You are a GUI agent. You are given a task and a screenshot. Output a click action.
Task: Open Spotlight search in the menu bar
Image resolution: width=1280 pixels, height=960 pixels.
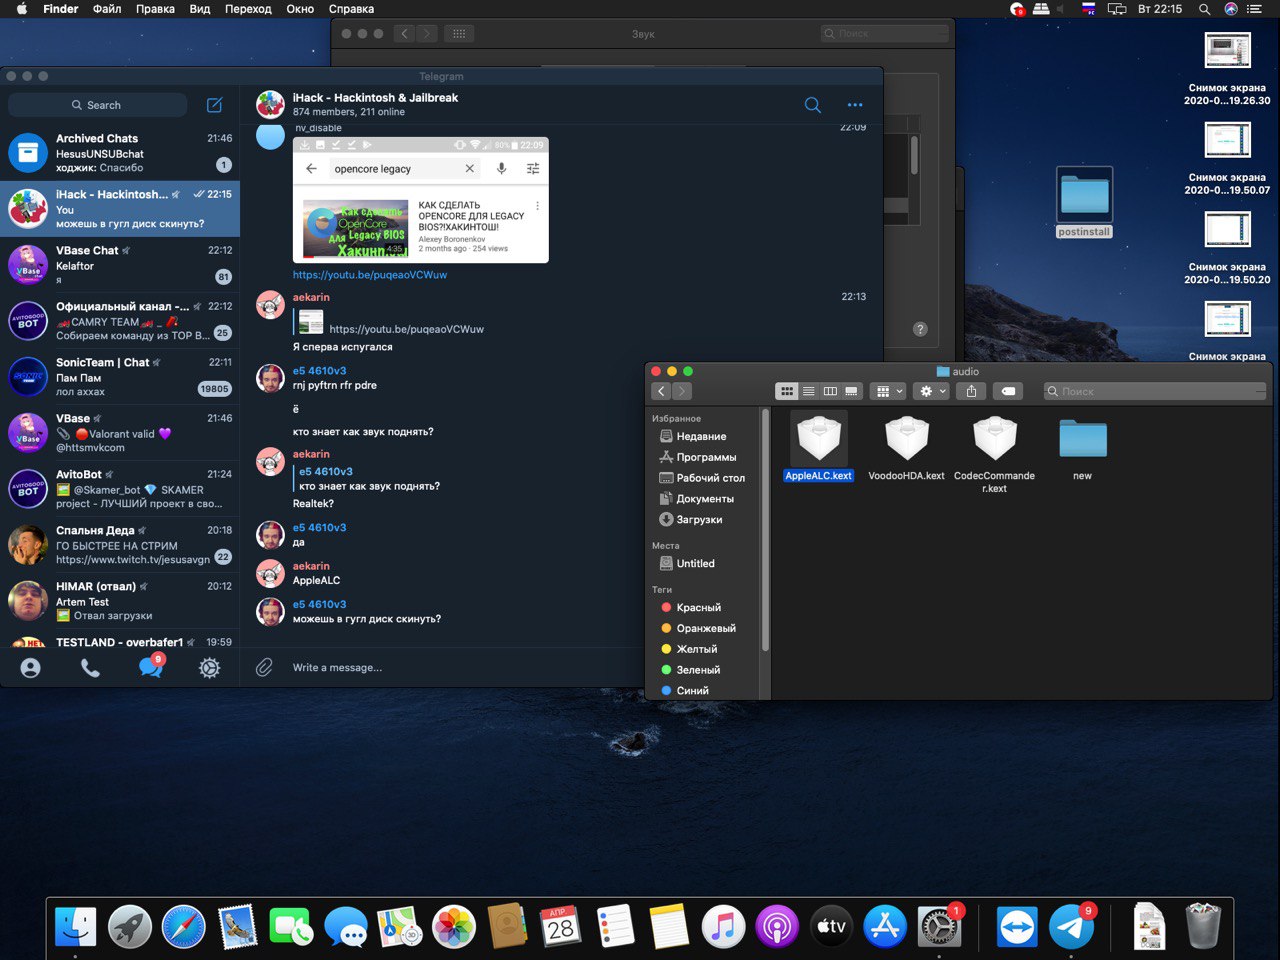1204,9
